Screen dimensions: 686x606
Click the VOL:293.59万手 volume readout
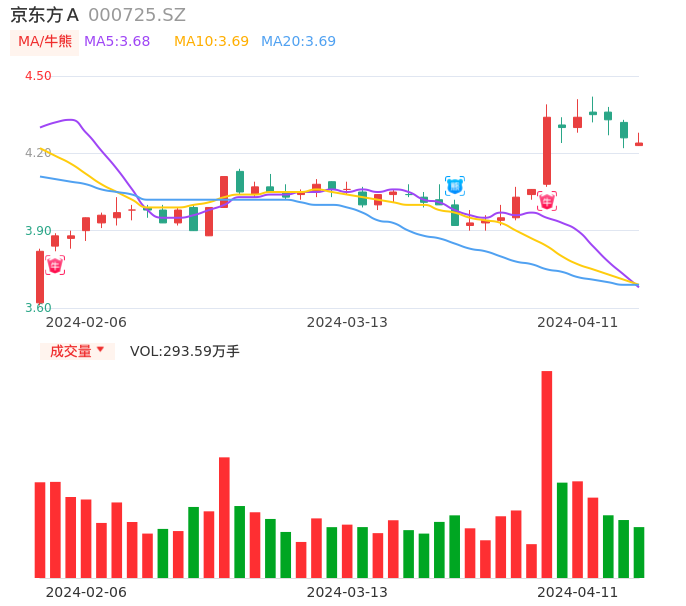185,351
